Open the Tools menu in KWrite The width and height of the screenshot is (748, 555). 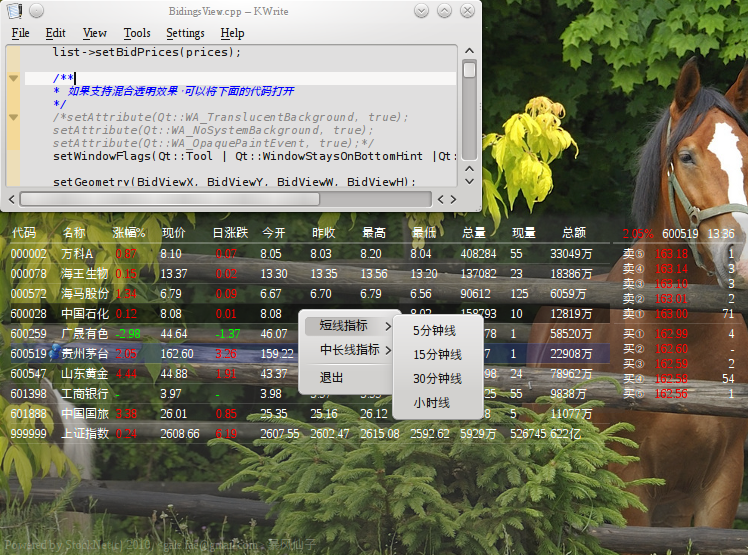tap(137, 33)
